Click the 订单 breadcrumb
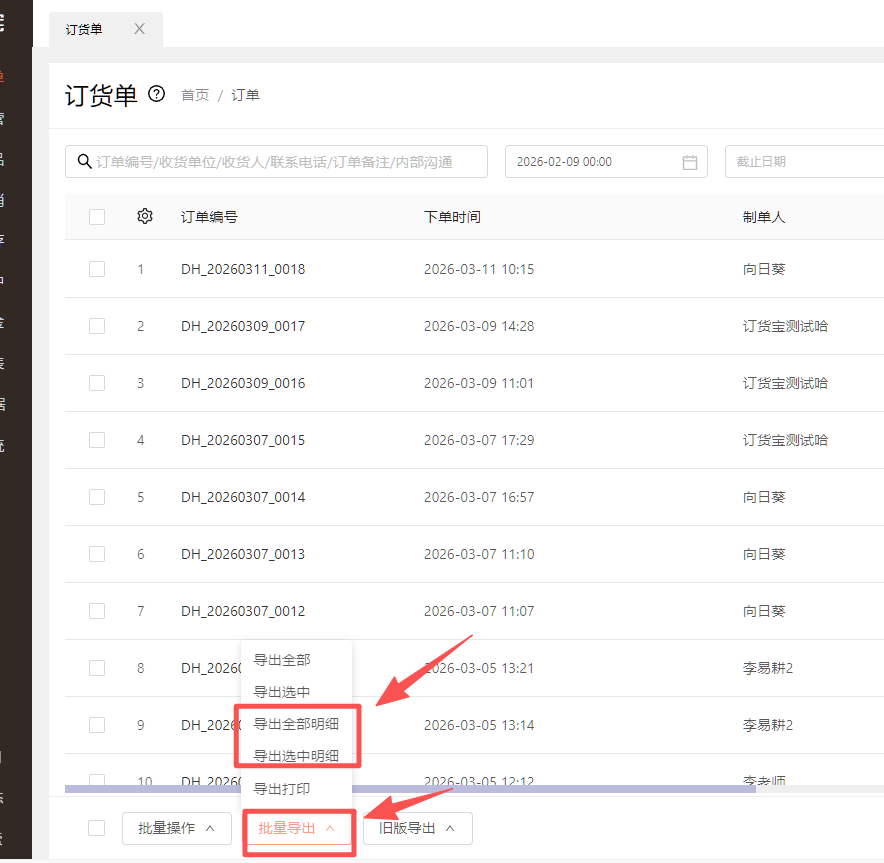Viewport: 884px width, 863px height. click(x=245, y=95)
